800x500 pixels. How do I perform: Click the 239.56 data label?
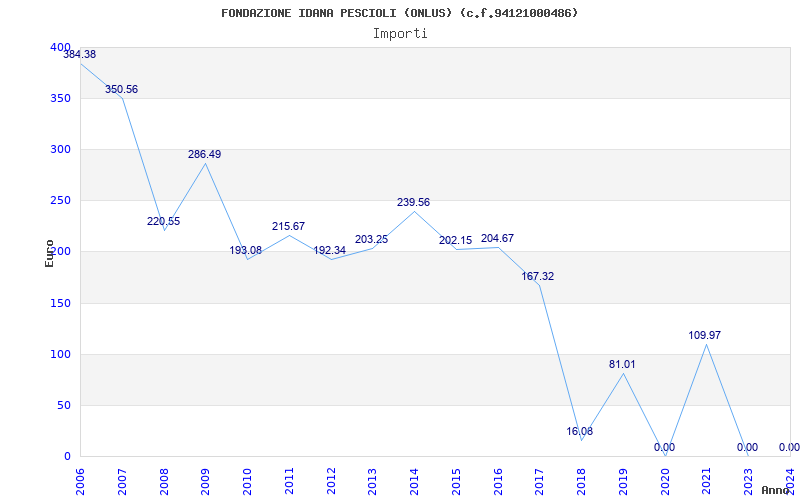(x=413, y=202)
